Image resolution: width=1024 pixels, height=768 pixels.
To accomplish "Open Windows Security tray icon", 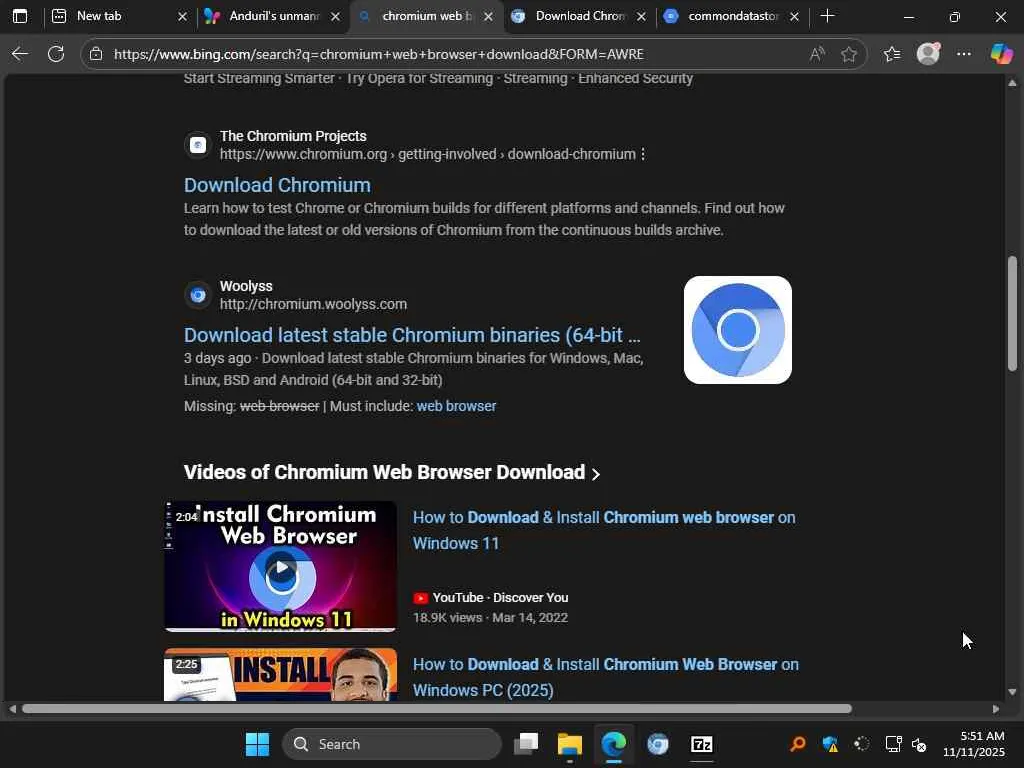I will (x=830, y=744).
